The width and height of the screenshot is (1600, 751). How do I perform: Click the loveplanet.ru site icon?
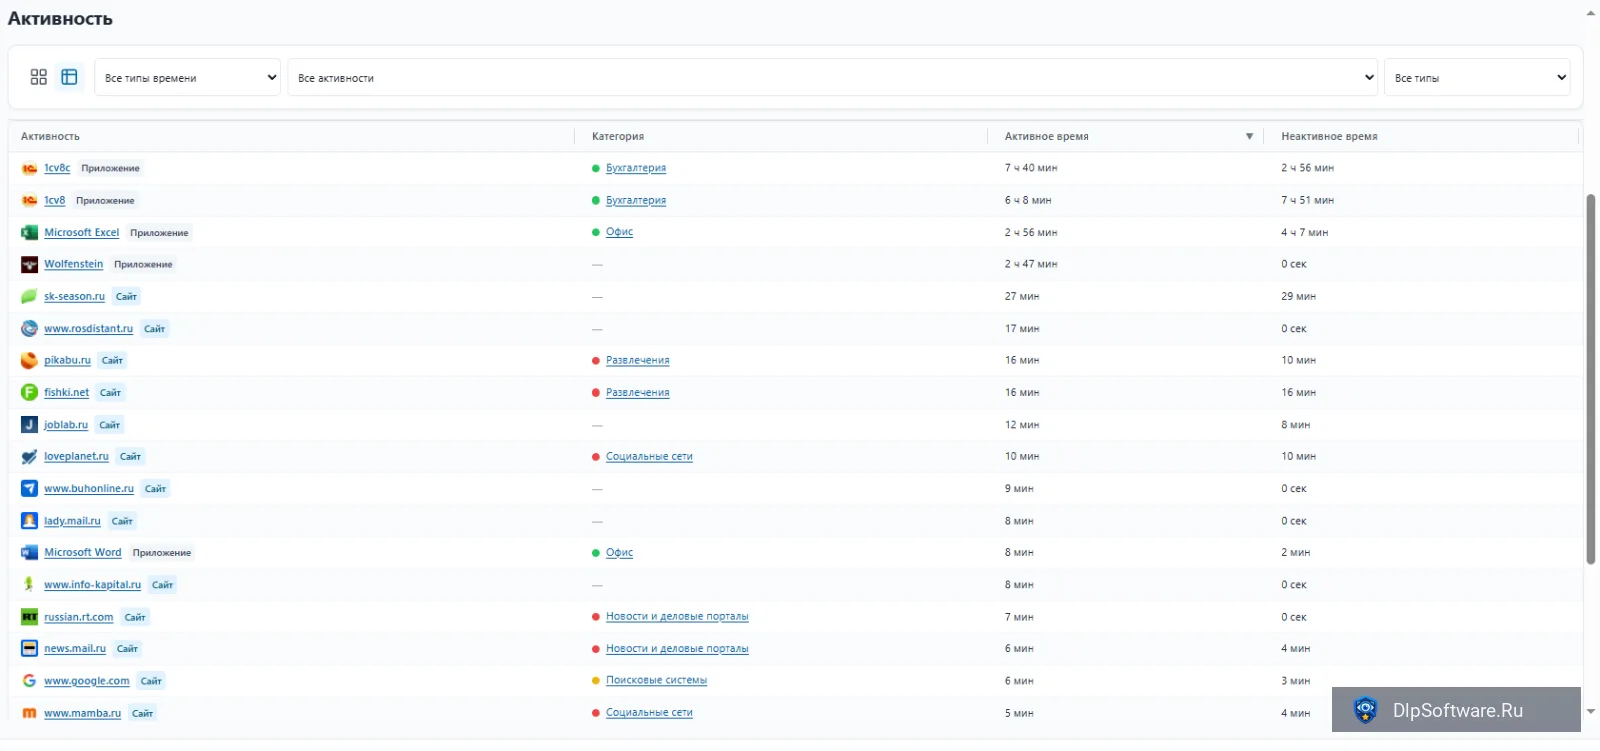pyautogui.click(x=29, y=456)
